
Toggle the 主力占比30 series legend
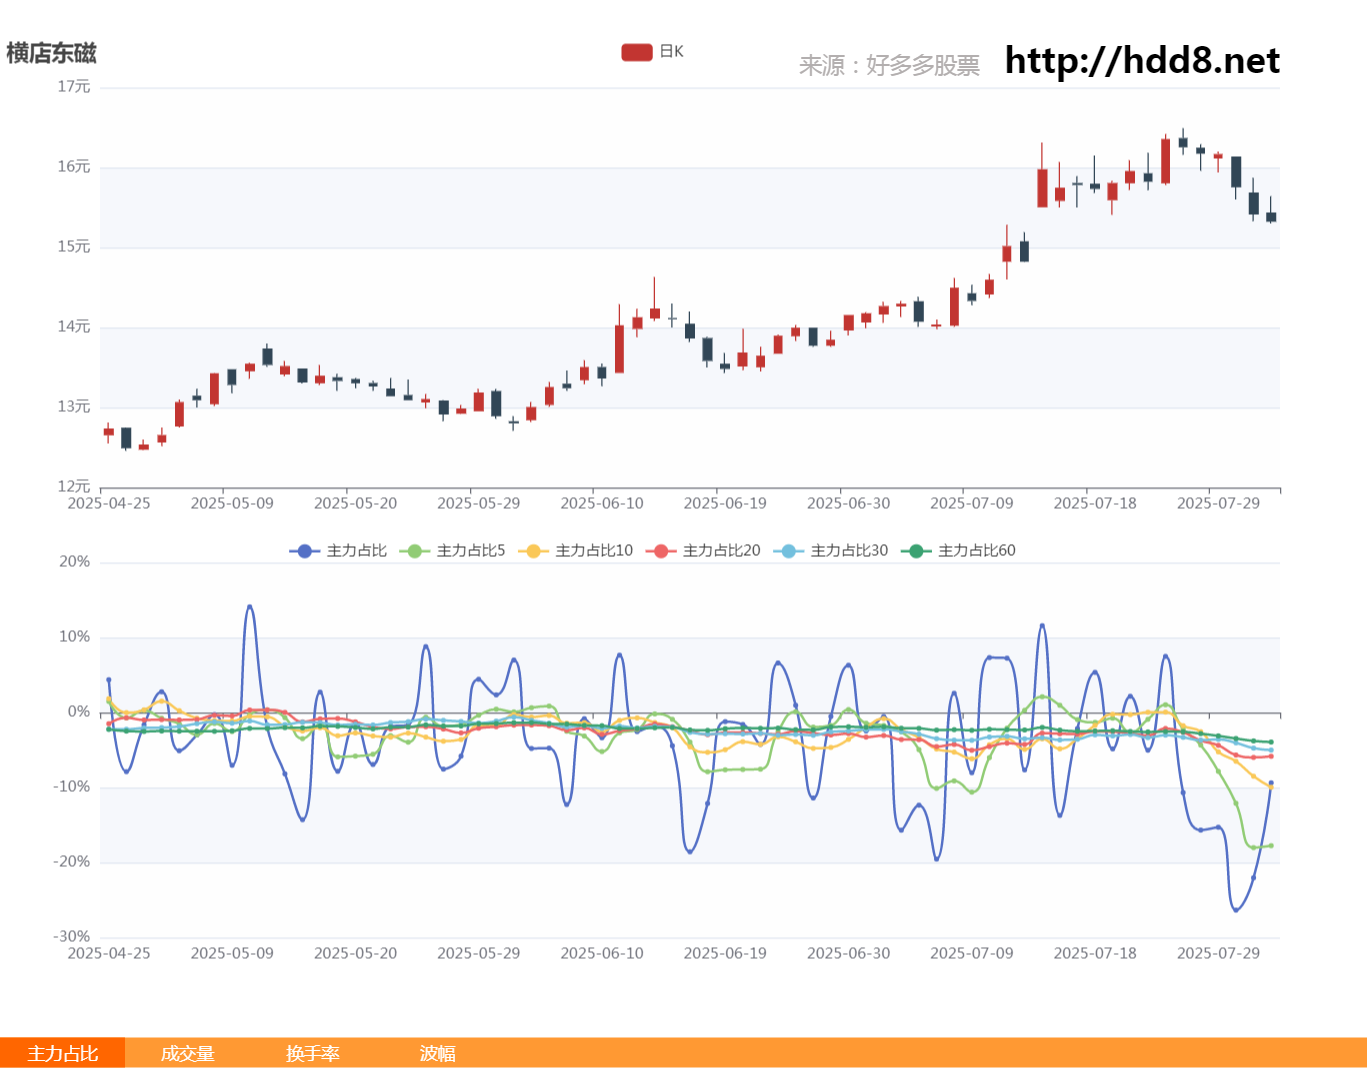(830, 551)
